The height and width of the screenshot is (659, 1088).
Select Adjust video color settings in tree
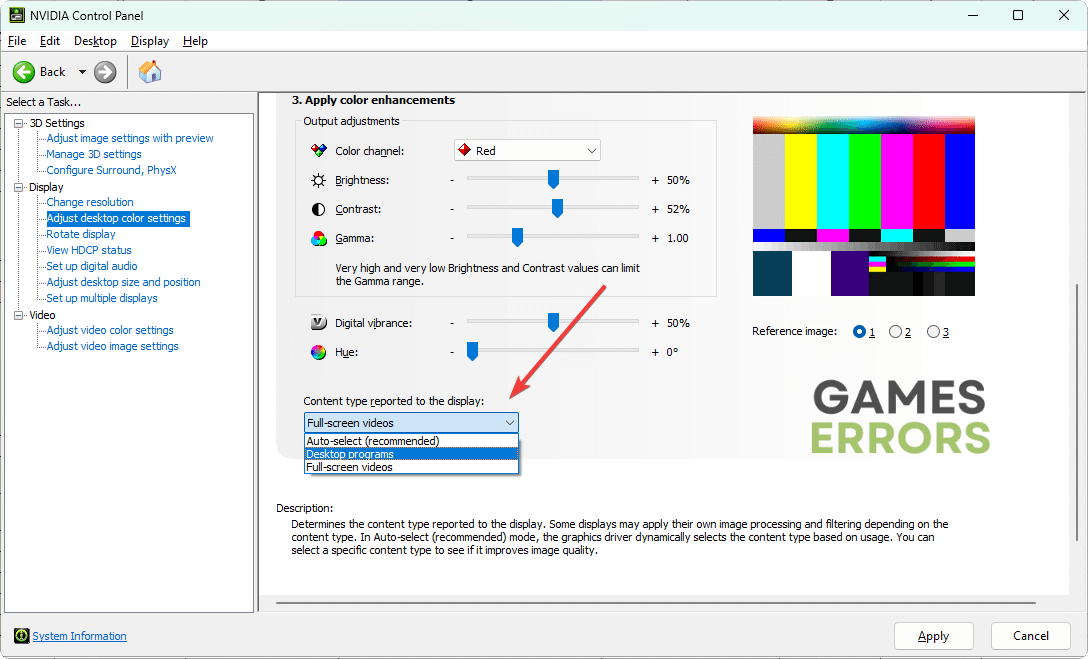109,329
